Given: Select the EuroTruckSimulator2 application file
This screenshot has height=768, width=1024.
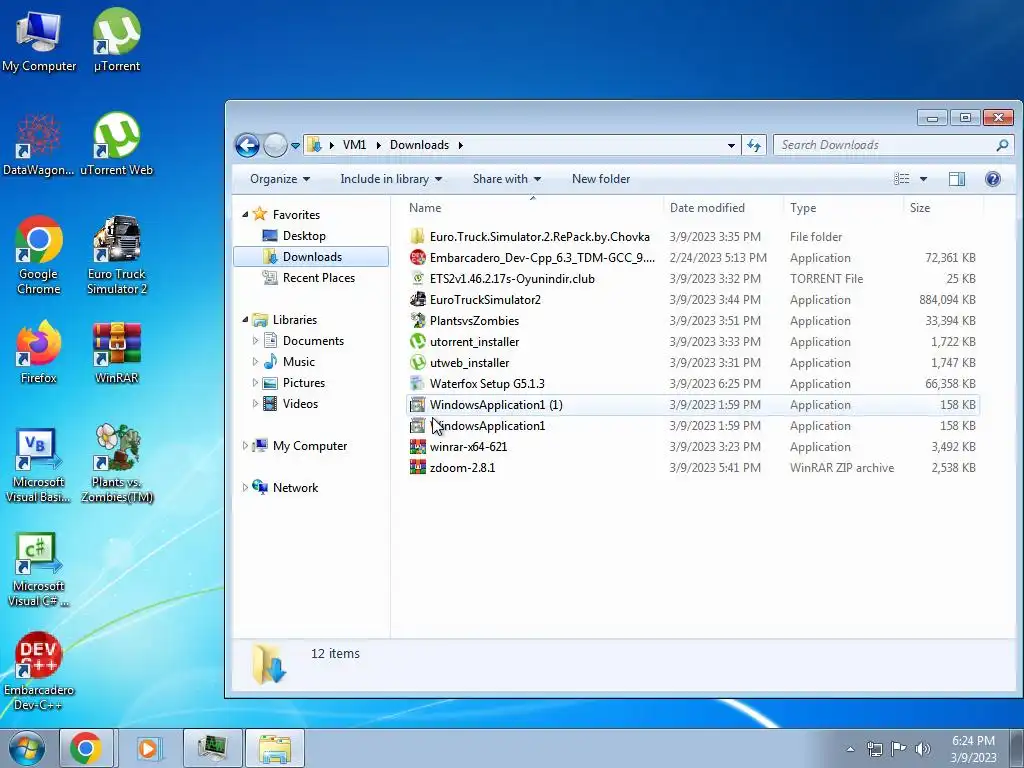Looking at the screenshot, I should click(692, 300).
